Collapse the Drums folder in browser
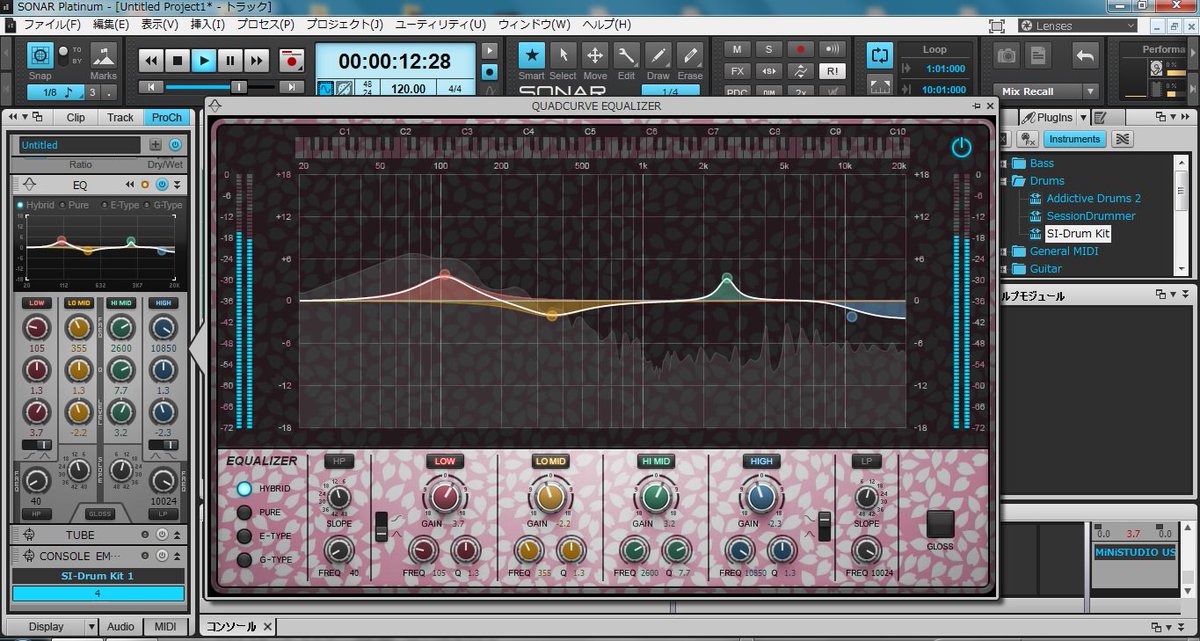The image size is (1200, 641). point(1005,181)
